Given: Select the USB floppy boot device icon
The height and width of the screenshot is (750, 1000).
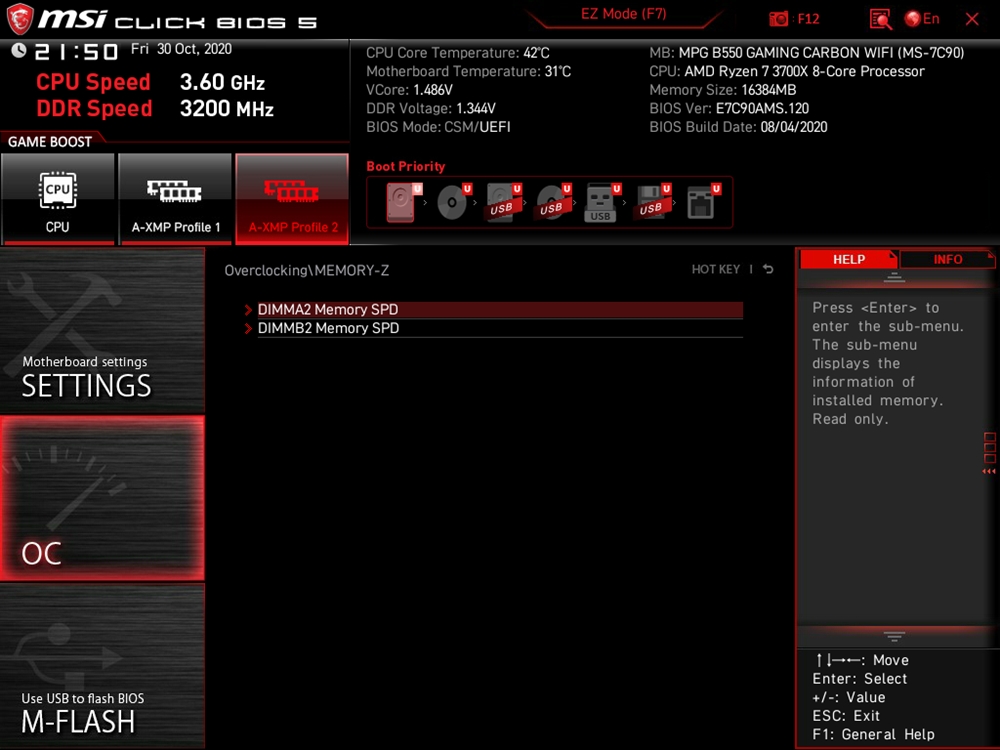Looking at the screenshot, I should 652,202.
